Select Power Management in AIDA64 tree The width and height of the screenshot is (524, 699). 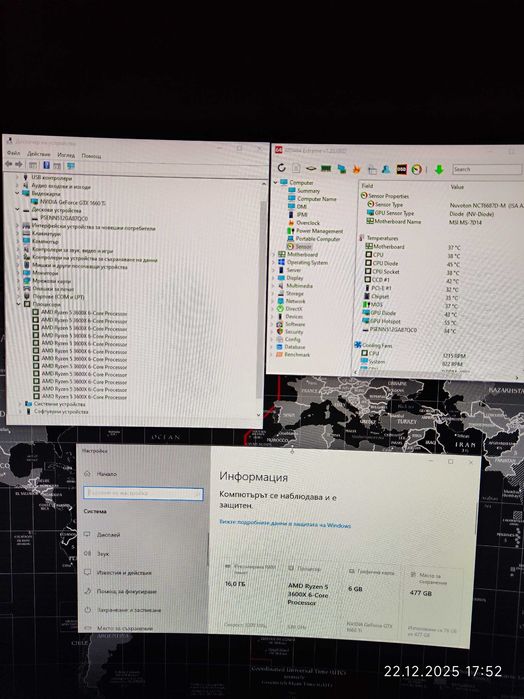point(315,230)
